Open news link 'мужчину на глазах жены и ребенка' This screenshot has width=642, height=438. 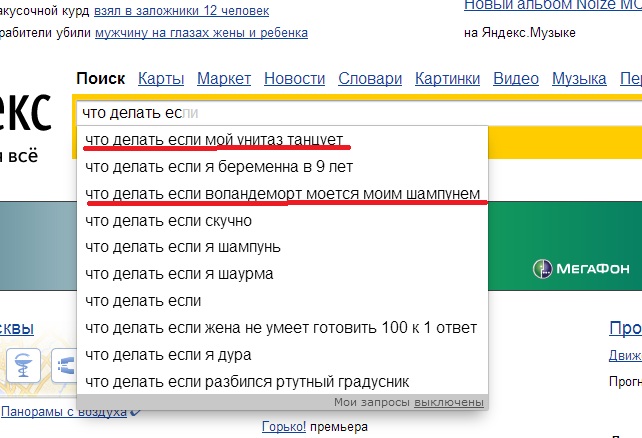[x=201, y=32]
